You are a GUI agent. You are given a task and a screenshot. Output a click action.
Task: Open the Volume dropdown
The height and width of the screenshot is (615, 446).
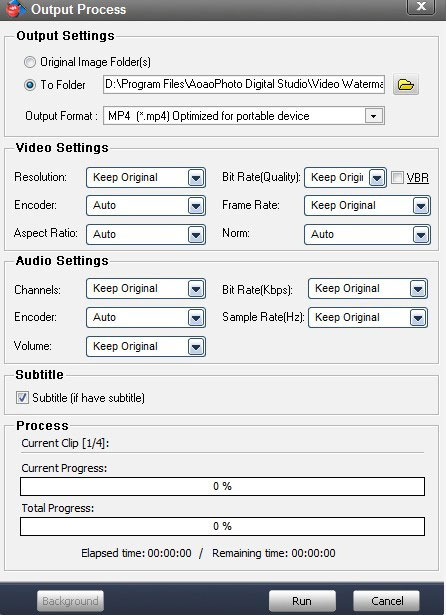coord(146,346)
